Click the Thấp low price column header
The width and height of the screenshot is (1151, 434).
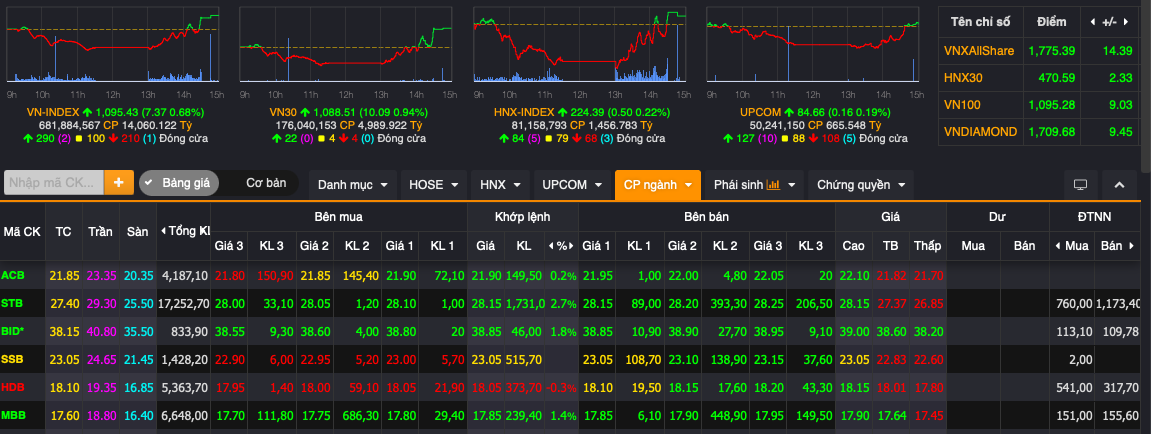point(928,245)
